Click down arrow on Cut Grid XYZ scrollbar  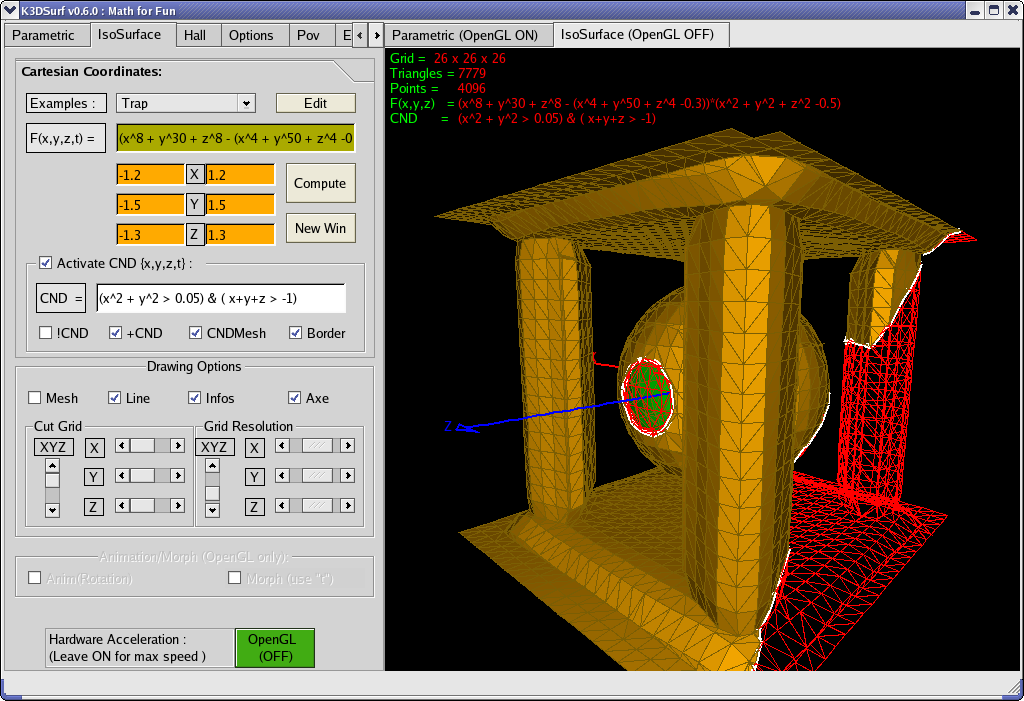click(53, 510)
